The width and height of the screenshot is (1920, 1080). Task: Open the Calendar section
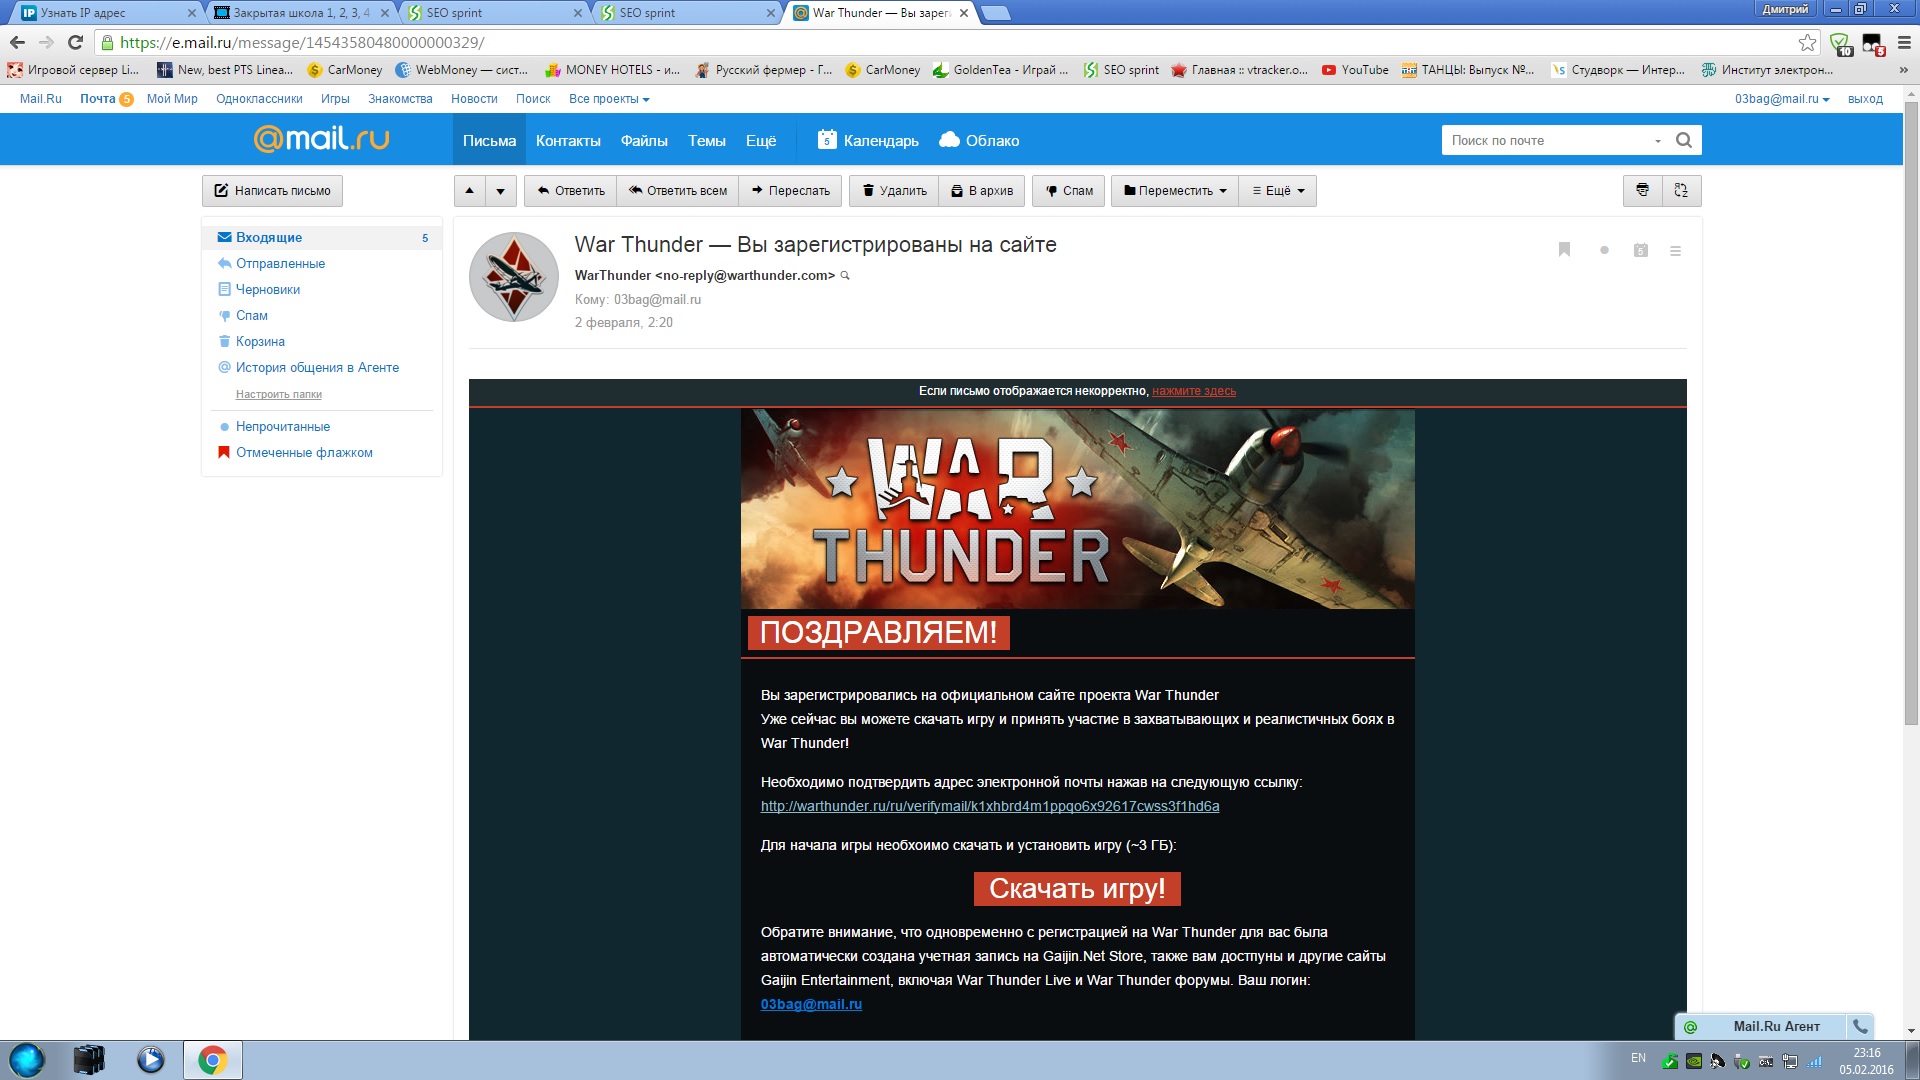pos(868,140)
